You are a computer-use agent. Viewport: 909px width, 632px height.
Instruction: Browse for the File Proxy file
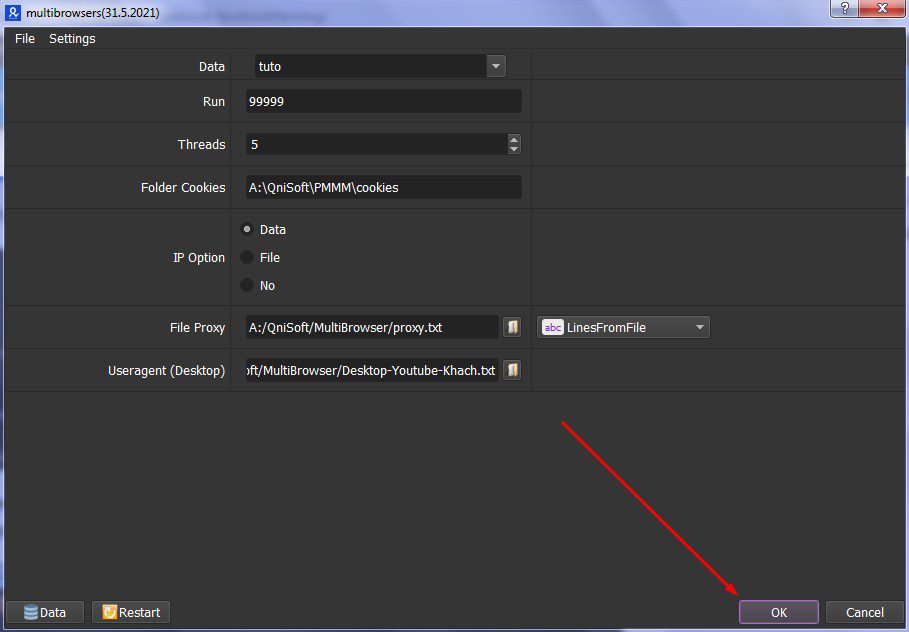pyautogui.click(x=512, y=327)
